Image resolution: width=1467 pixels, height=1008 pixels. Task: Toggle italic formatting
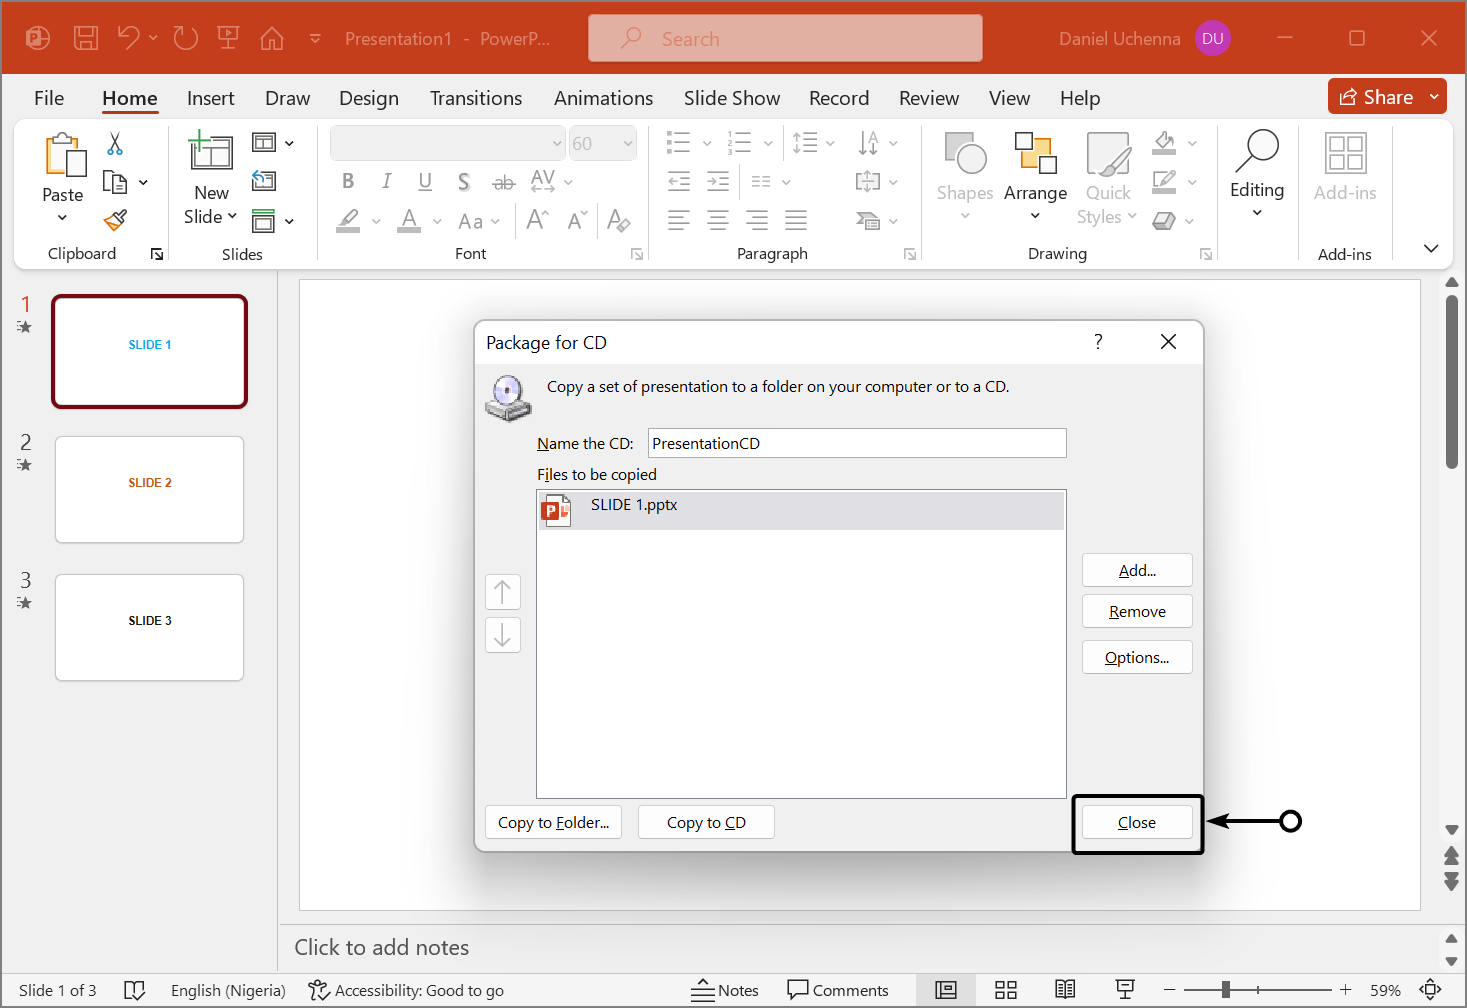[x=386, y=181]
